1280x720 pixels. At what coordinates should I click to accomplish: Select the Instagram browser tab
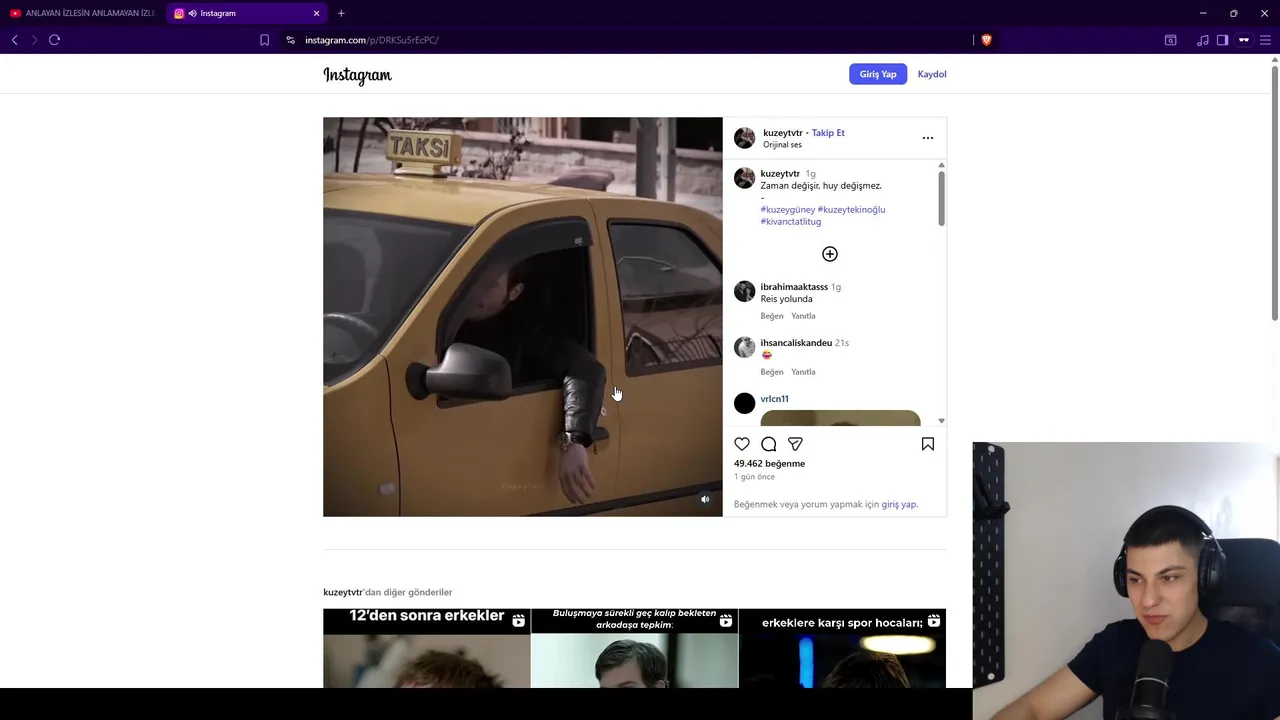[x=247, y=13]
